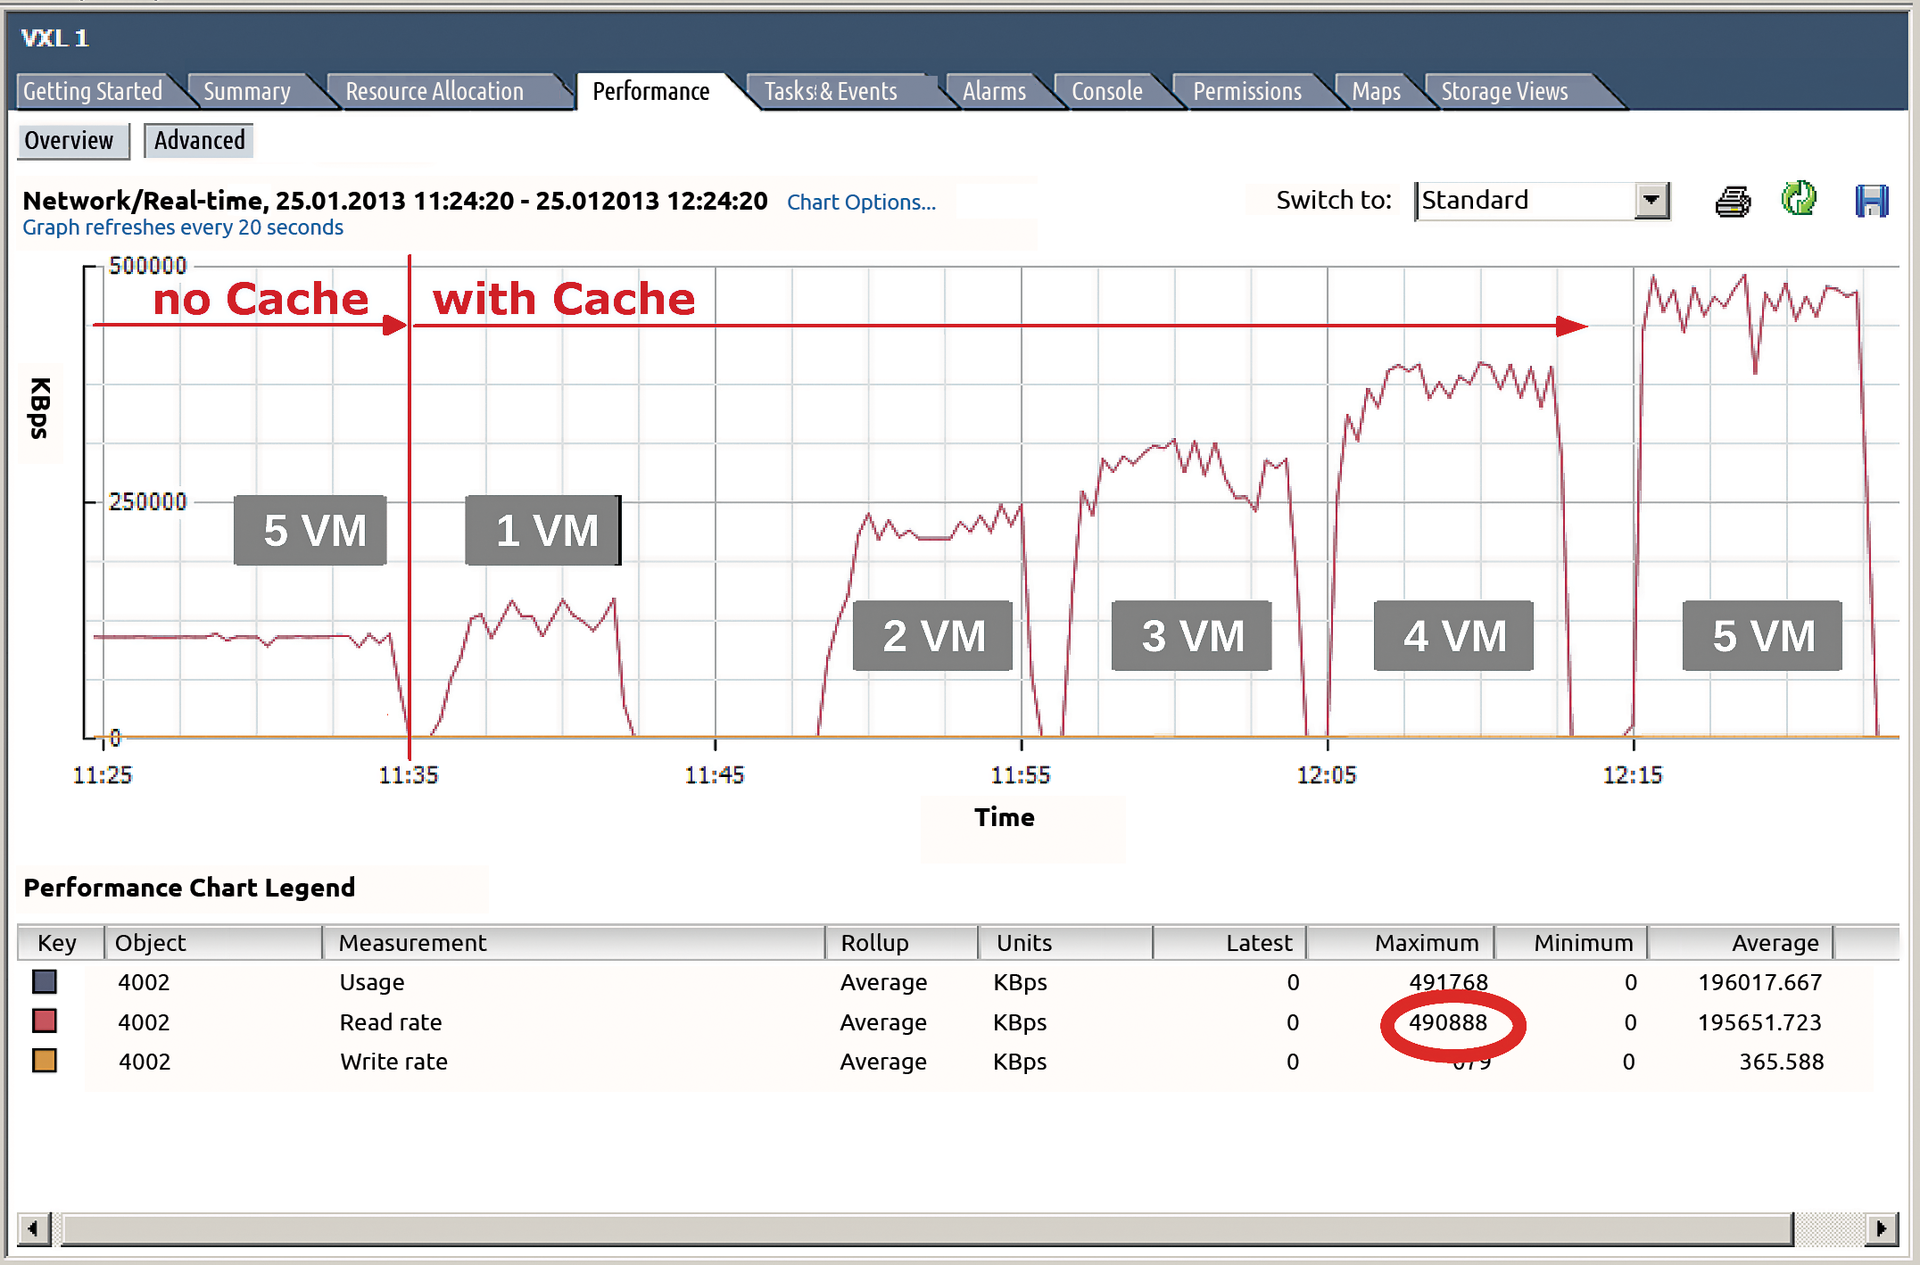Click the left scroll arrow at the bottom
Viewport: 1920px width, 1265px height.
tap(33, 1228)
